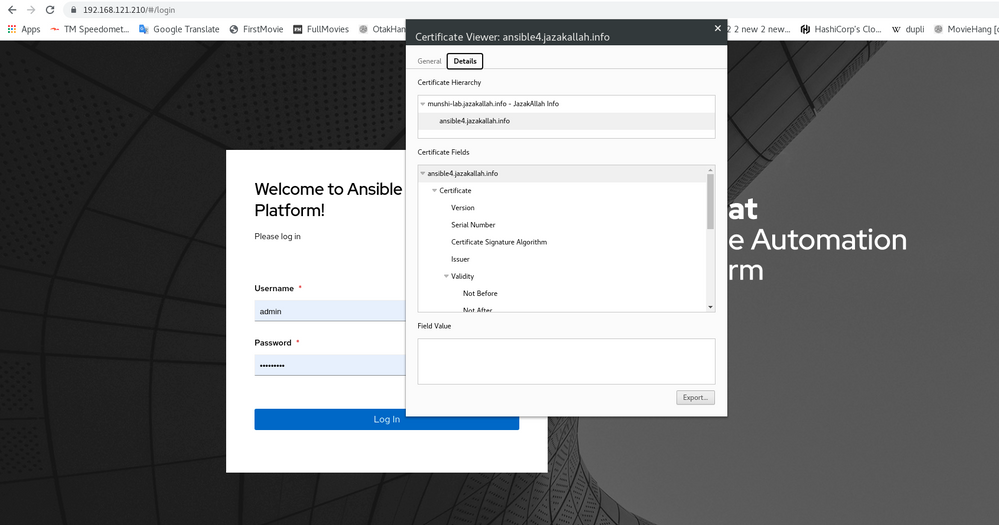999x525 pixels.
Task: Click the lock icon in address bar
Action: [73, 10]
